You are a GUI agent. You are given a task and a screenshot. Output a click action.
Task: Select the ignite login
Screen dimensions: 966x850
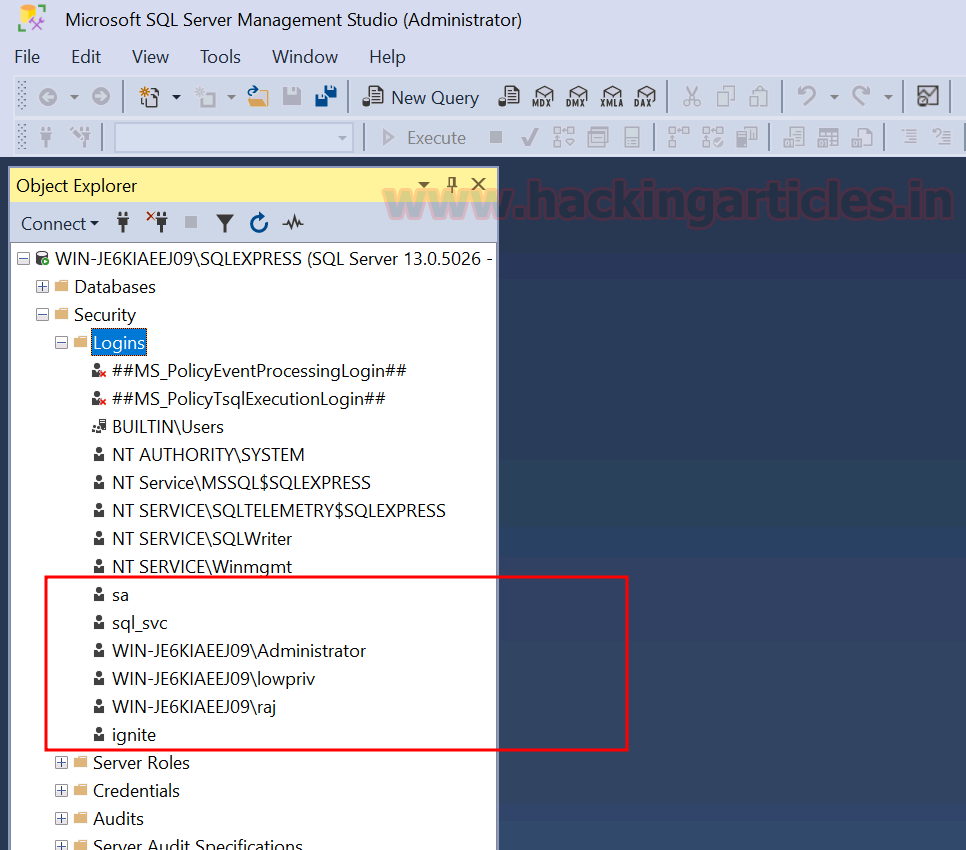click(x=134, y=735)
